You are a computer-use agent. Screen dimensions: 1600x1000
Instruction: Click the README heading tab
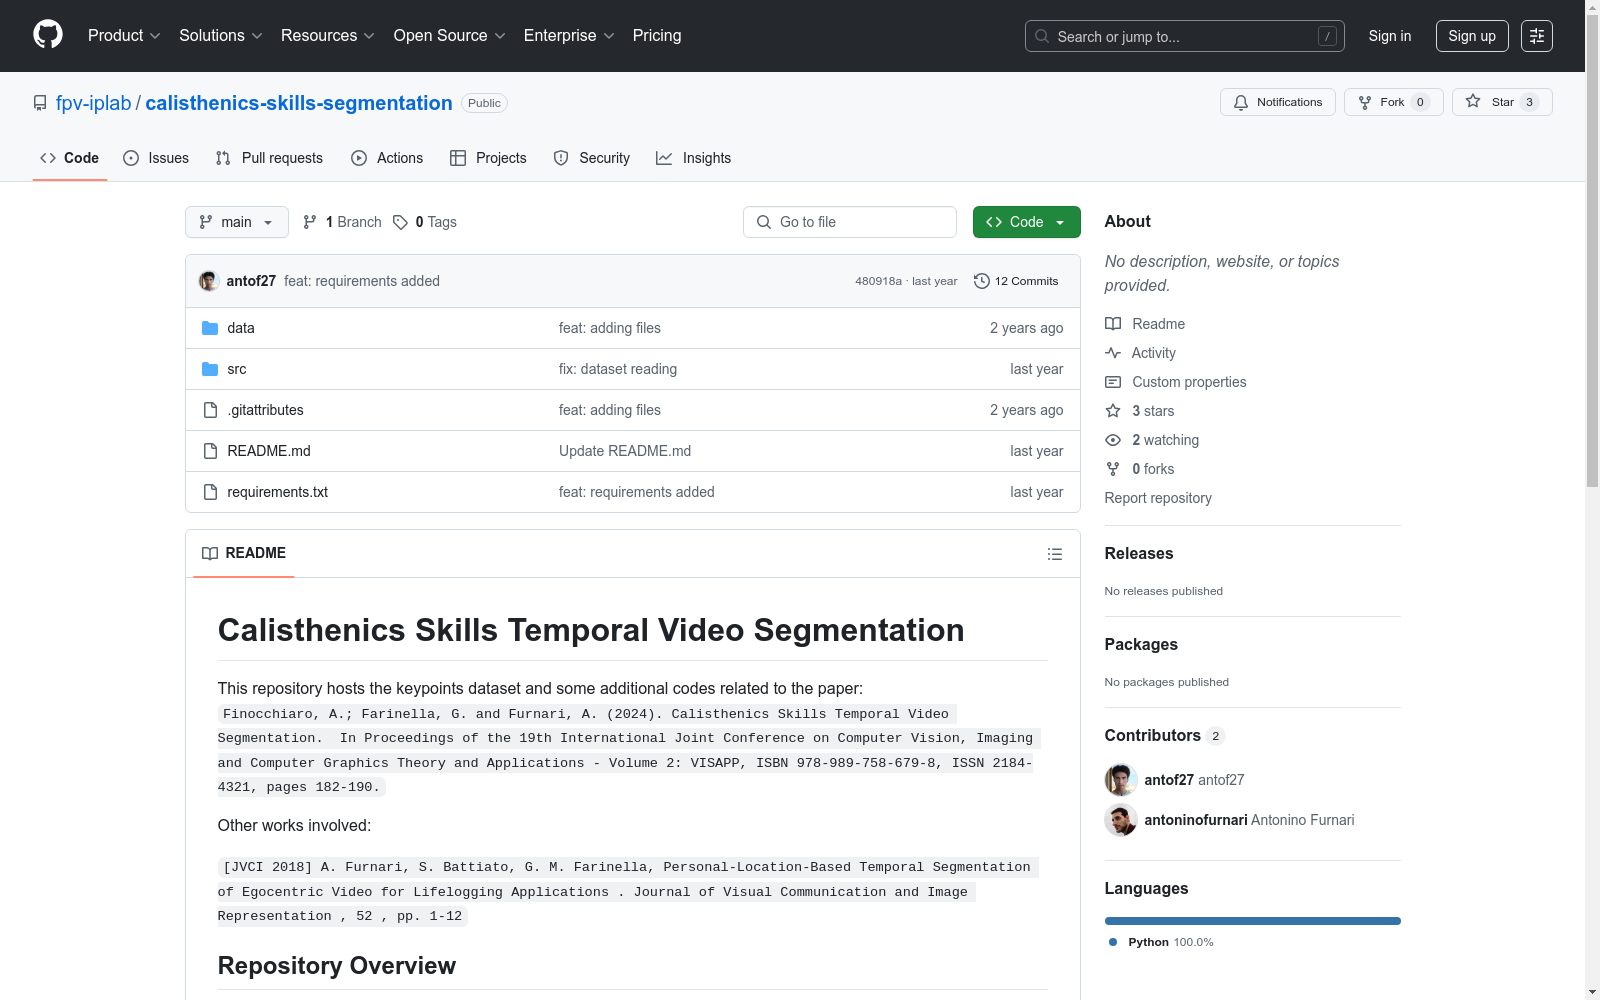[x=244, y=553]
